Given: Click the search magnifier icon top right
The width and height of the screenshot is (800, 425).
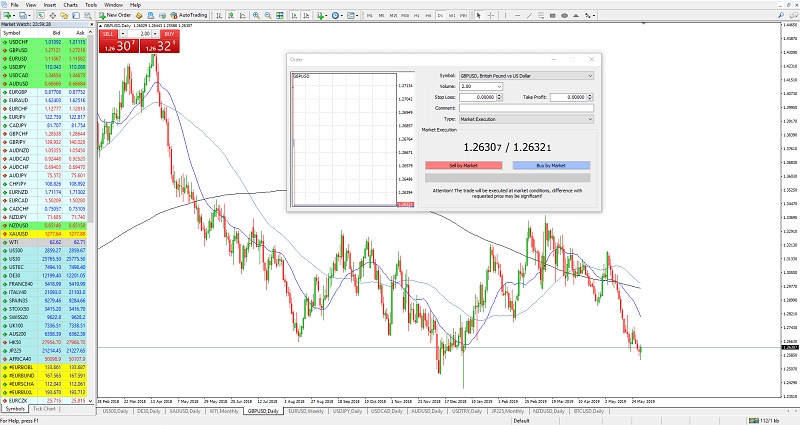Looking at the screenshot, I should click(781, 15).
